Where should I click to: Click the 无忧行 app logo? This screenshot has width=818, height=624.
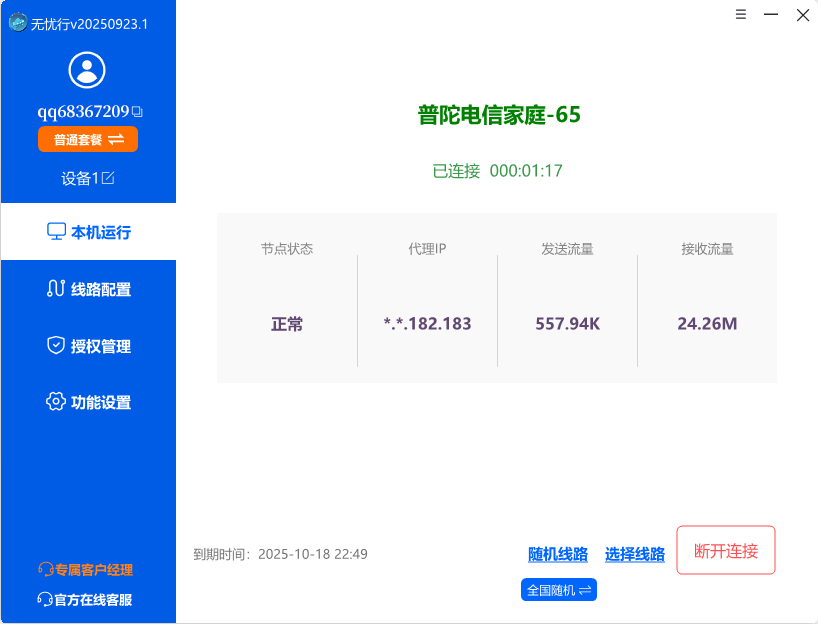pos(16,22)
